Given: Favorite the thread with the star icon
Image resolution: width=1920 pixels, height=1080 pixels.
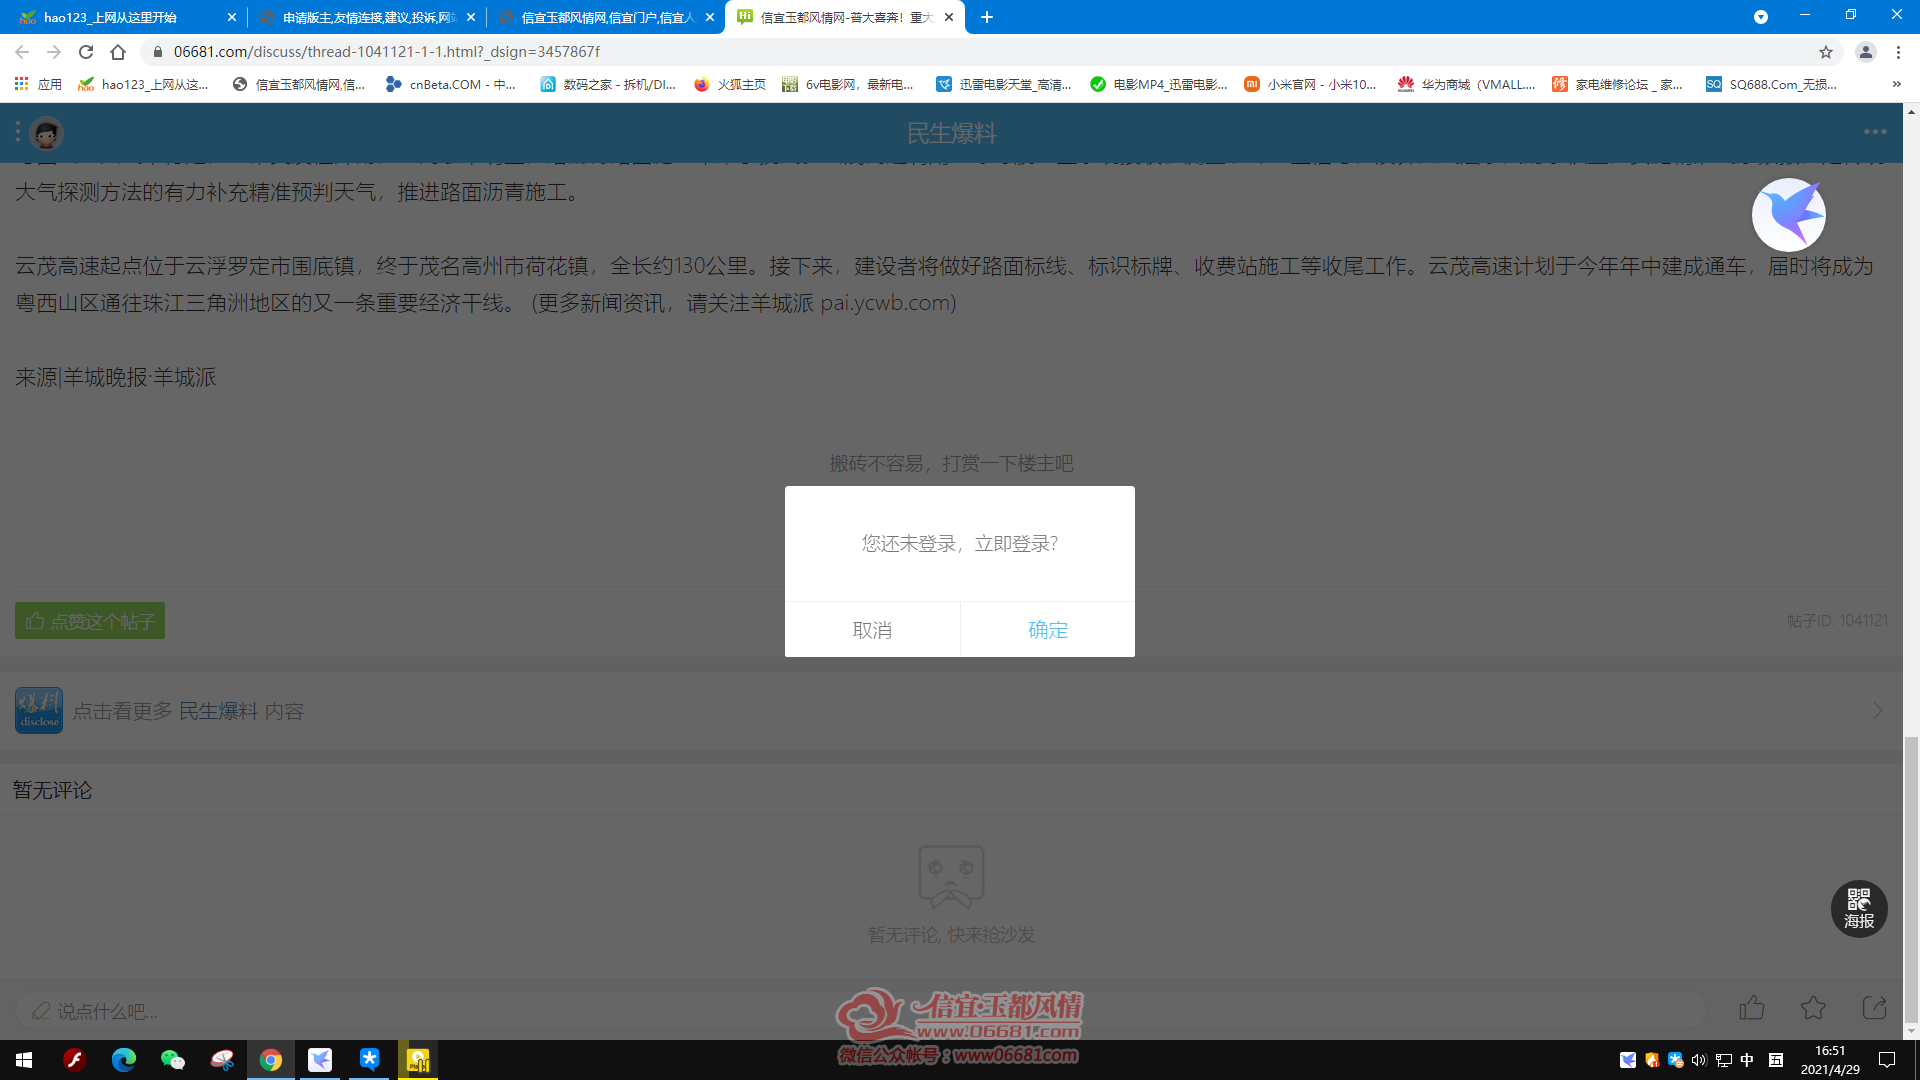Looking at the screenshot, I should pyautogui.click(x=1813, y=1008).
